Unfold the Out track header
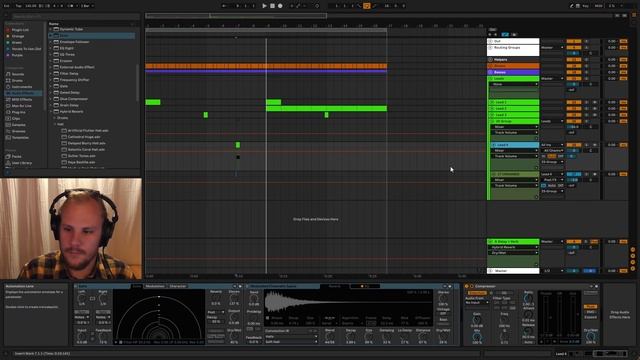 (490, 41)
